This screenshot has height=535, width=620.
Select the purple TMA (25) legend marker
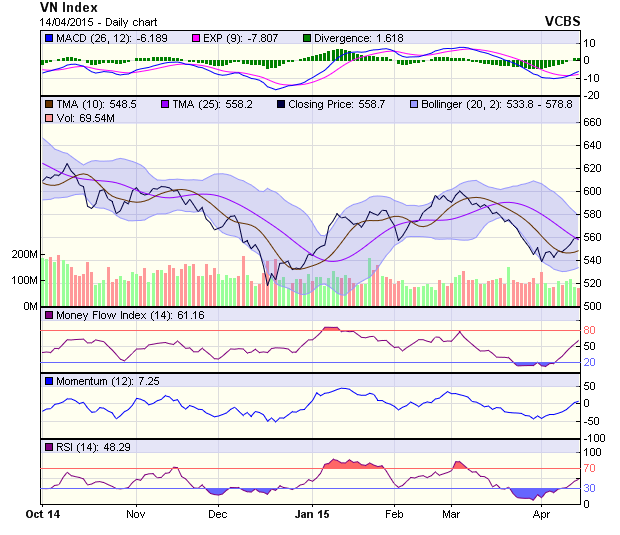click(166, 104)
